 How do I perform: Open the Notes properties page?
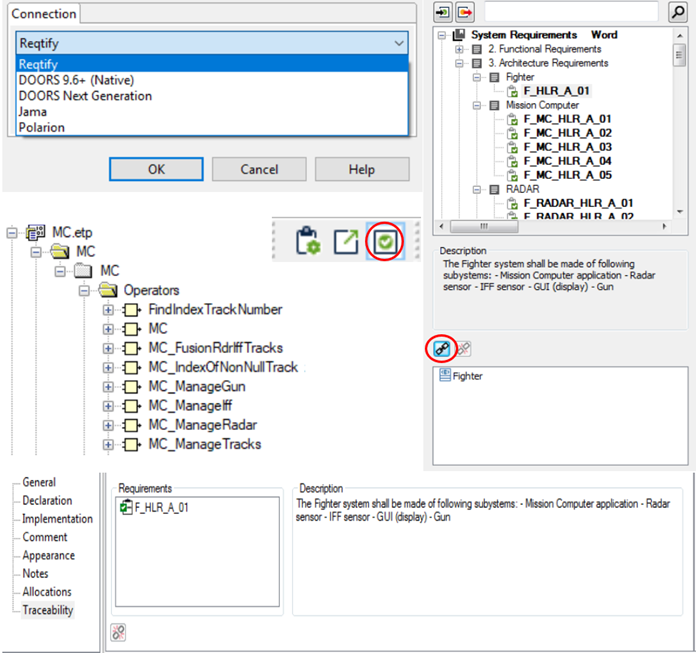[x=35, y=574]
